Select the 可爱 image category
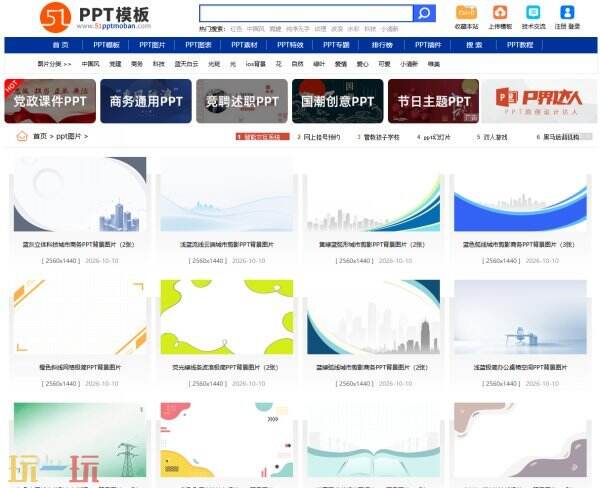Viewport: 600px width, 488px height. (384, 64)
